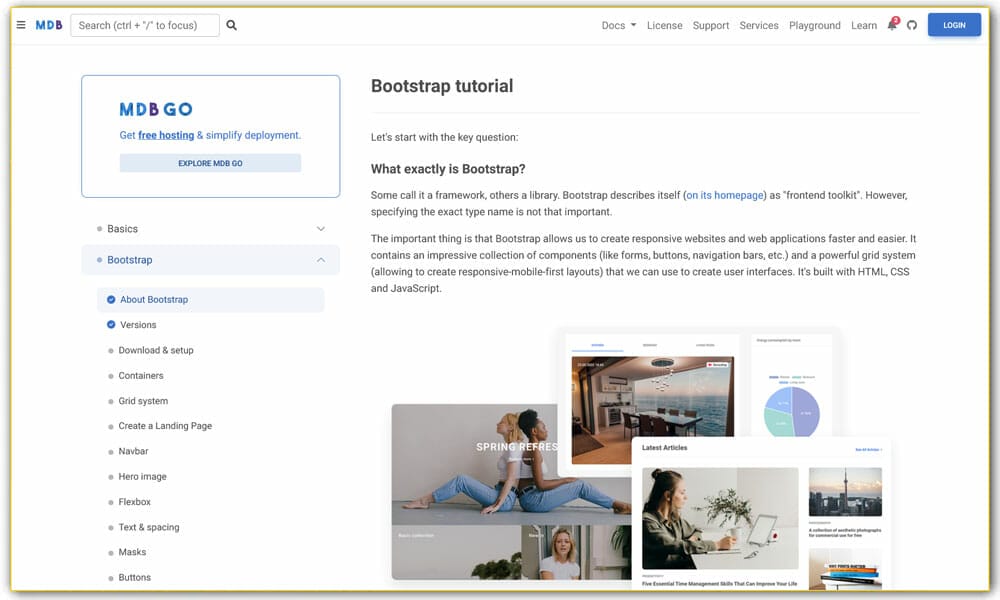Open the Flexbox lesson
The image size is (1000, 600).
coord(135,502)
